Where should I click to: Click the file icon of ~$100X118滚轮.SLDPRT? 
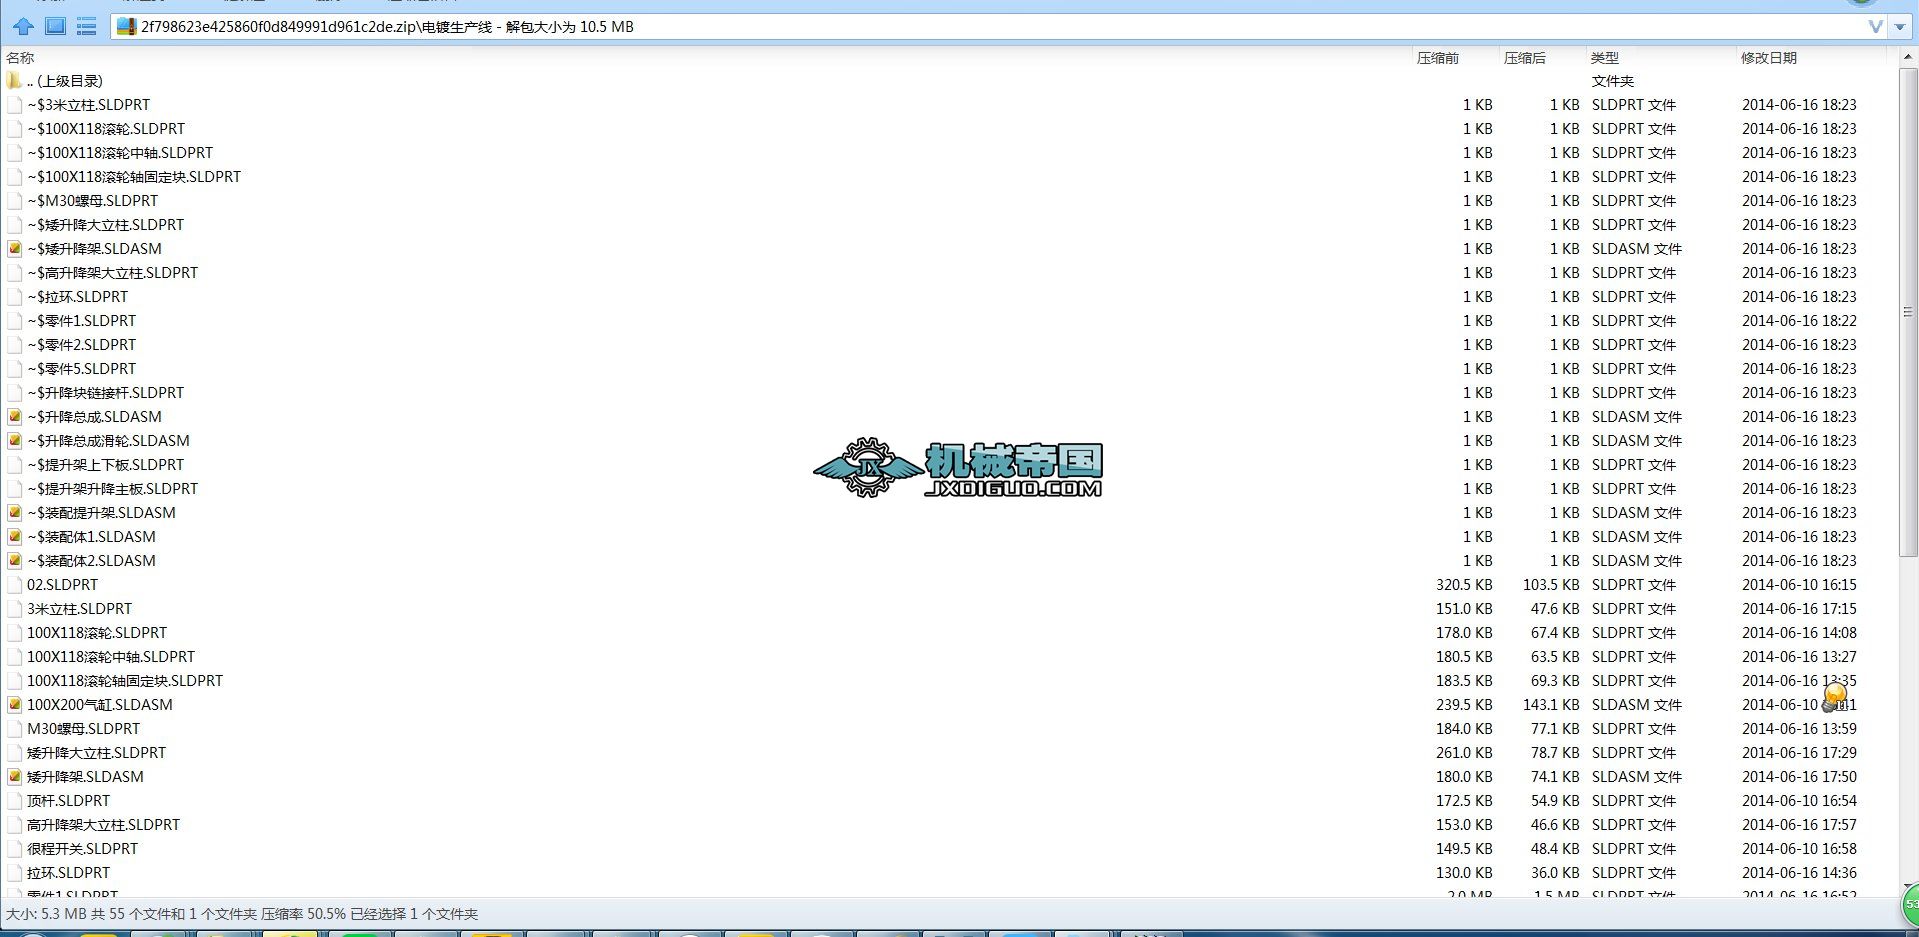(14, 129)
